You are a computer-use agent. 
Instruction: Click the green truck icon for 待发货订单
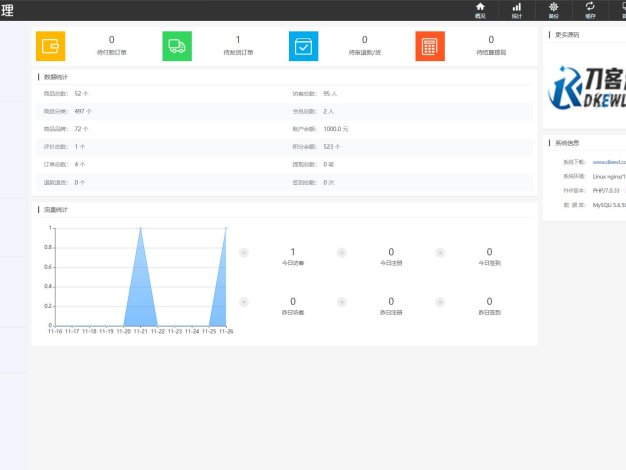177,46
